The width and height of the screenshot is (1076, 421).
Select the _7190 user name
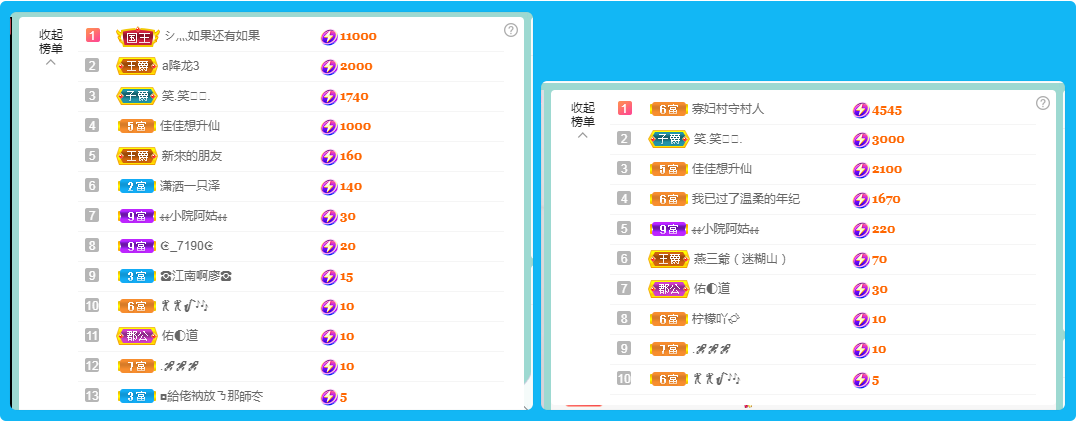[188, 245]
